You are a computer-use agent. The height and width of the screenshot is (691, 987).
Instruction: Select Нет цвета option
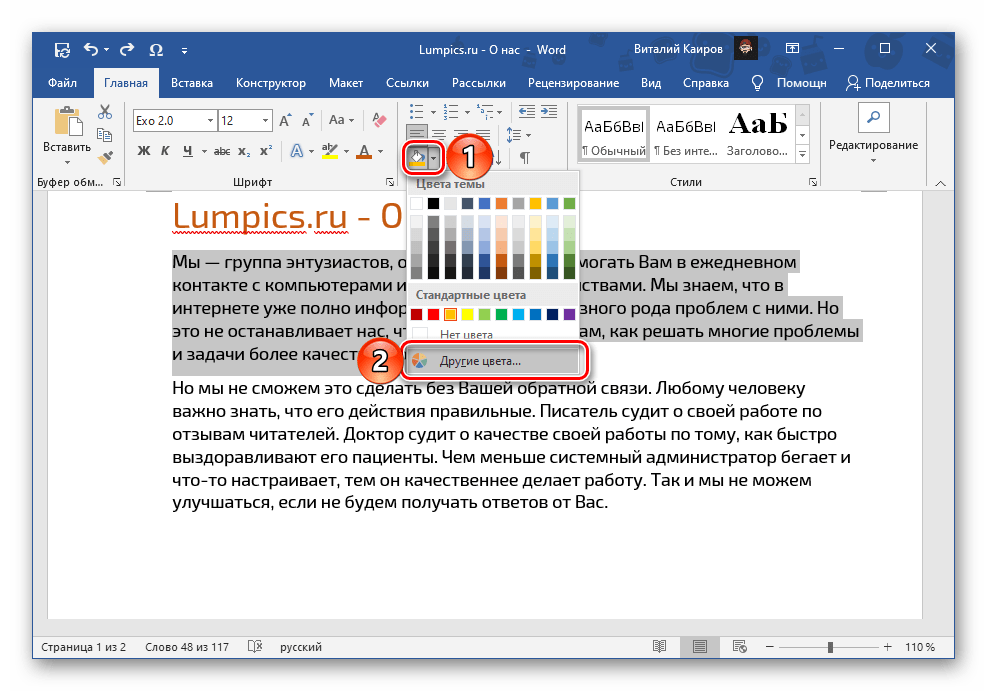(492, 334)
